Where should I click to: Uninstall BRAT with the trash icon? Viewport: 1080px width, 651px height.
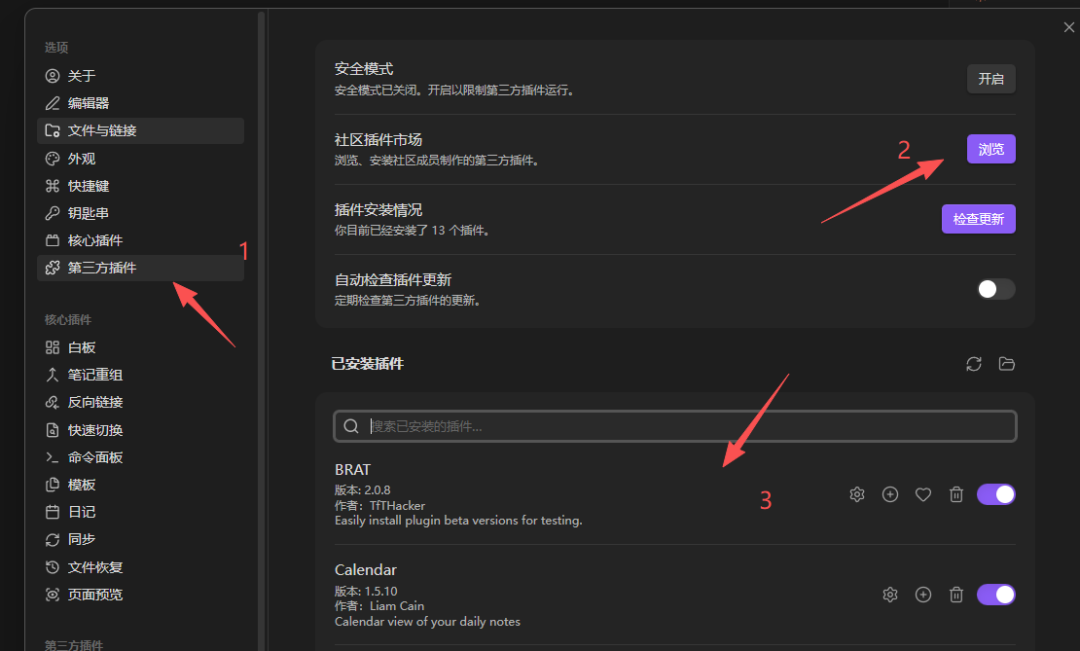tap(956, 495)
